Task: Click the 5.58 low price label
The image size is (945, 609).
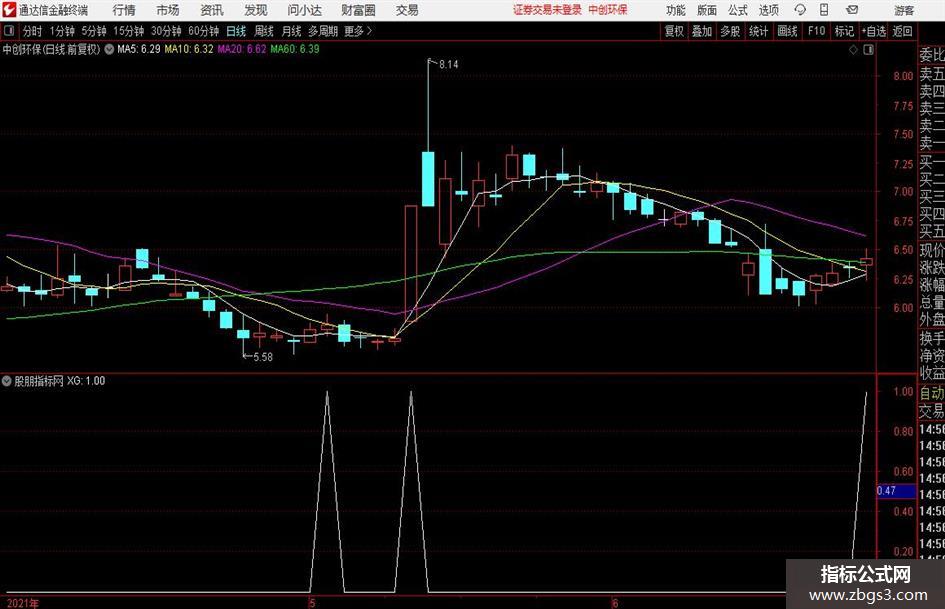Action: point(263,357)
